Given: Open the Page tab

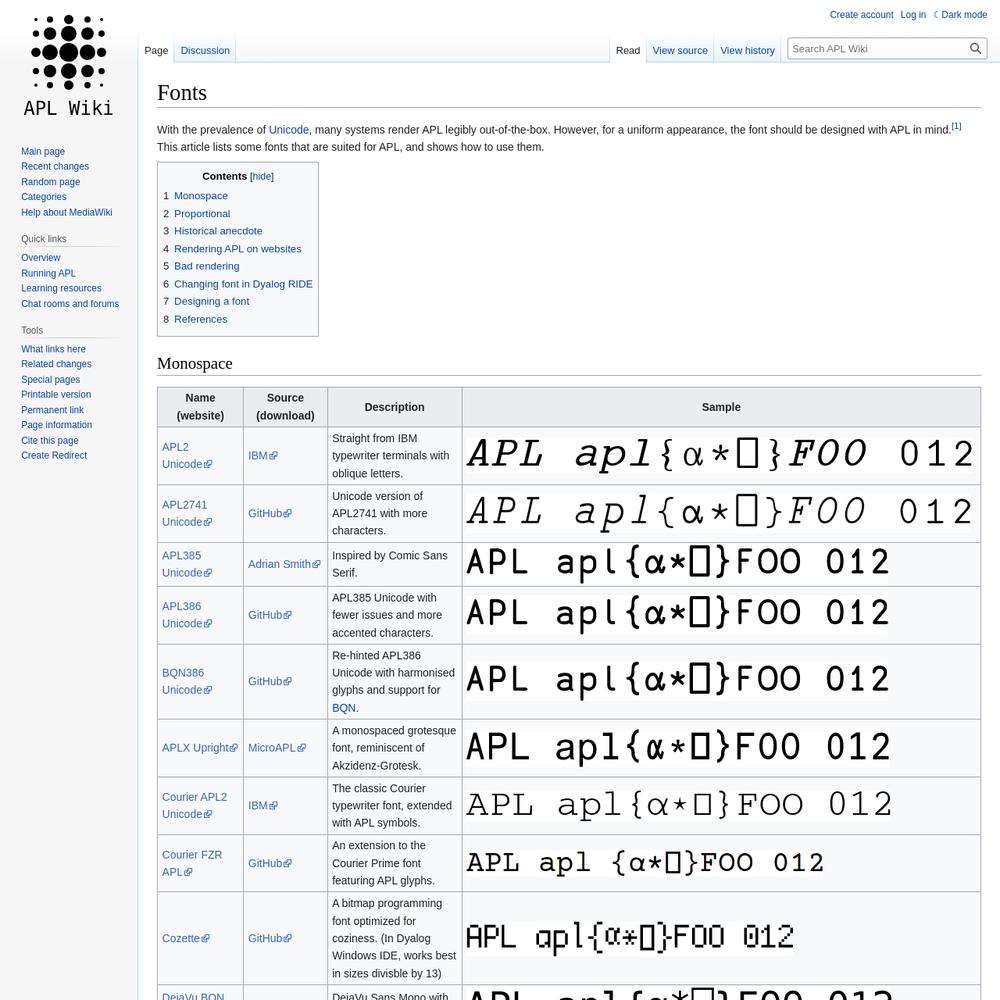Looking at the screenshot, I should (156, 50).
